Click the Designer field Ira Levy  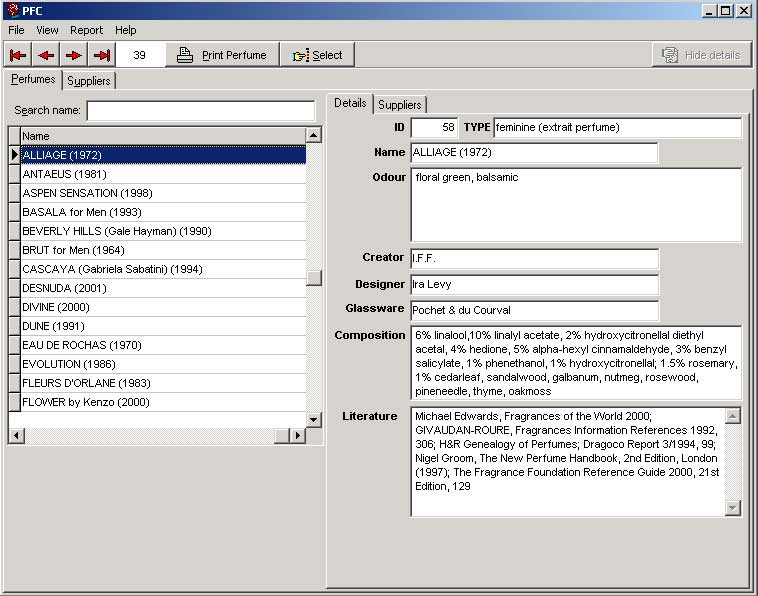point(534,285)
